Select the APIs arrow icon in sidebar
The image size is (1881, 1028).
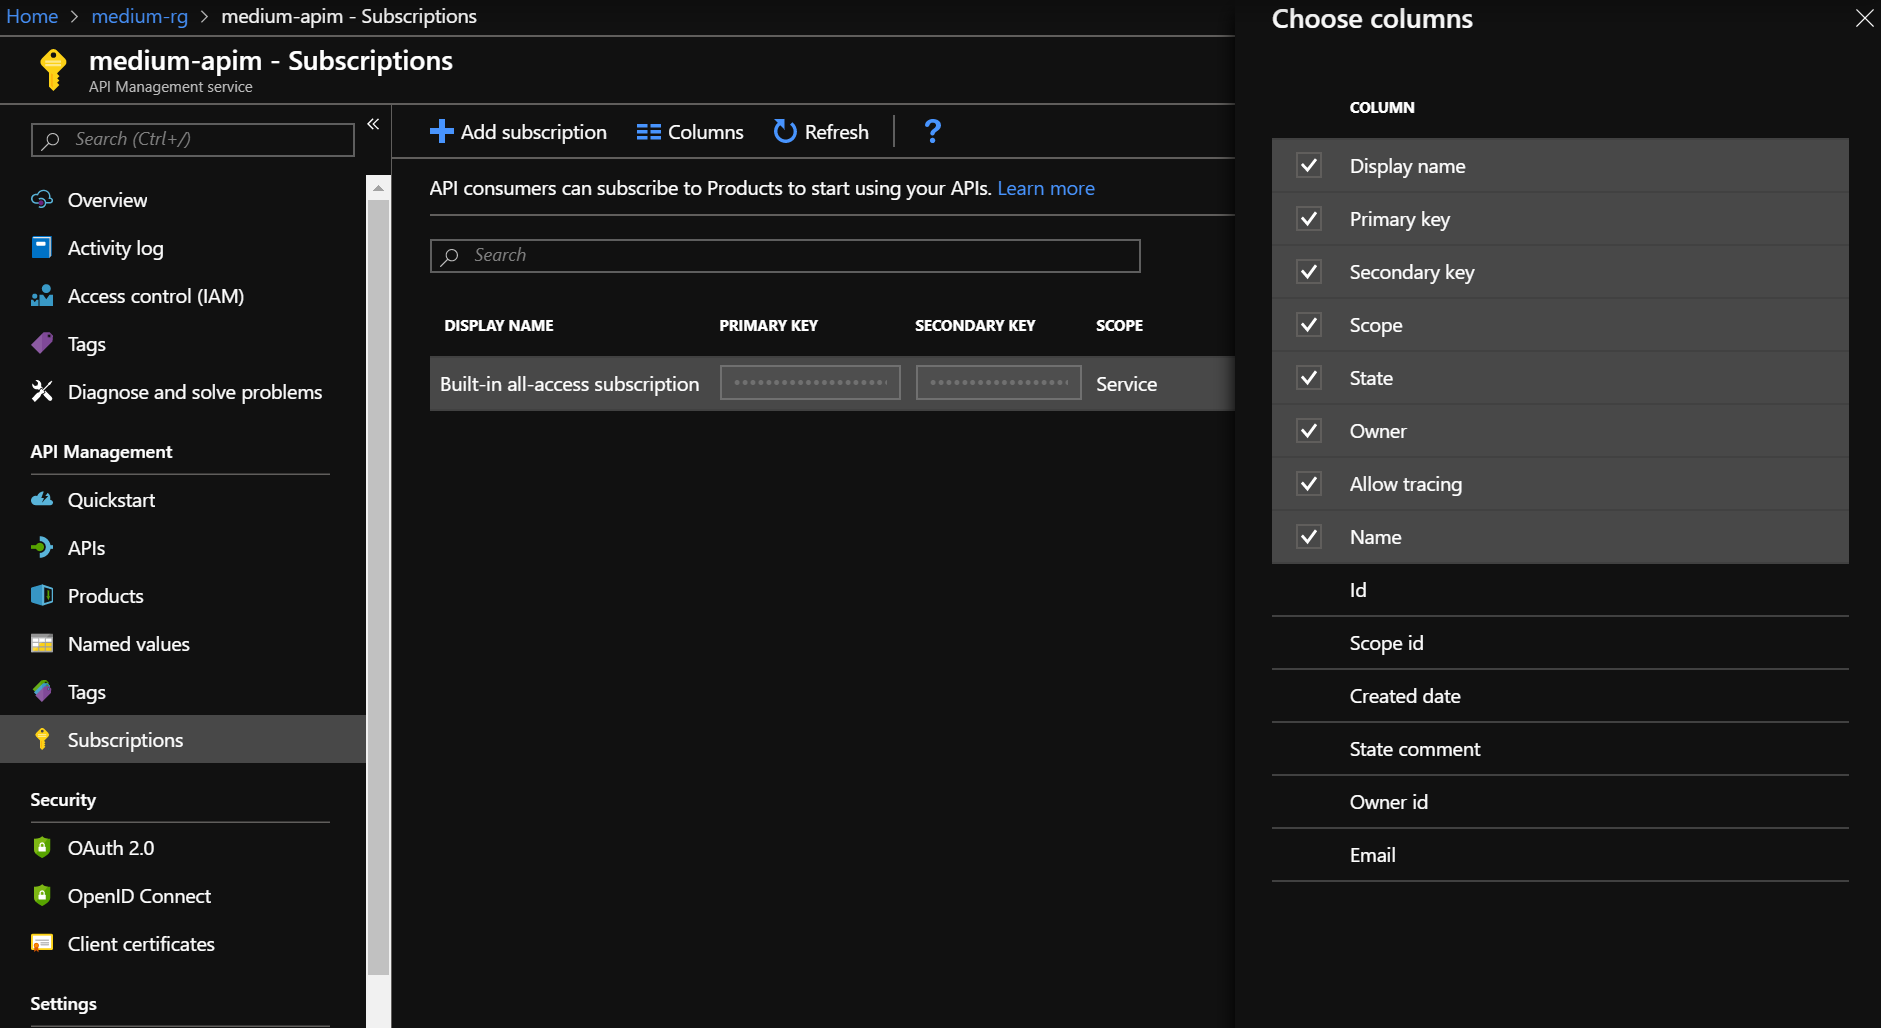42,547
